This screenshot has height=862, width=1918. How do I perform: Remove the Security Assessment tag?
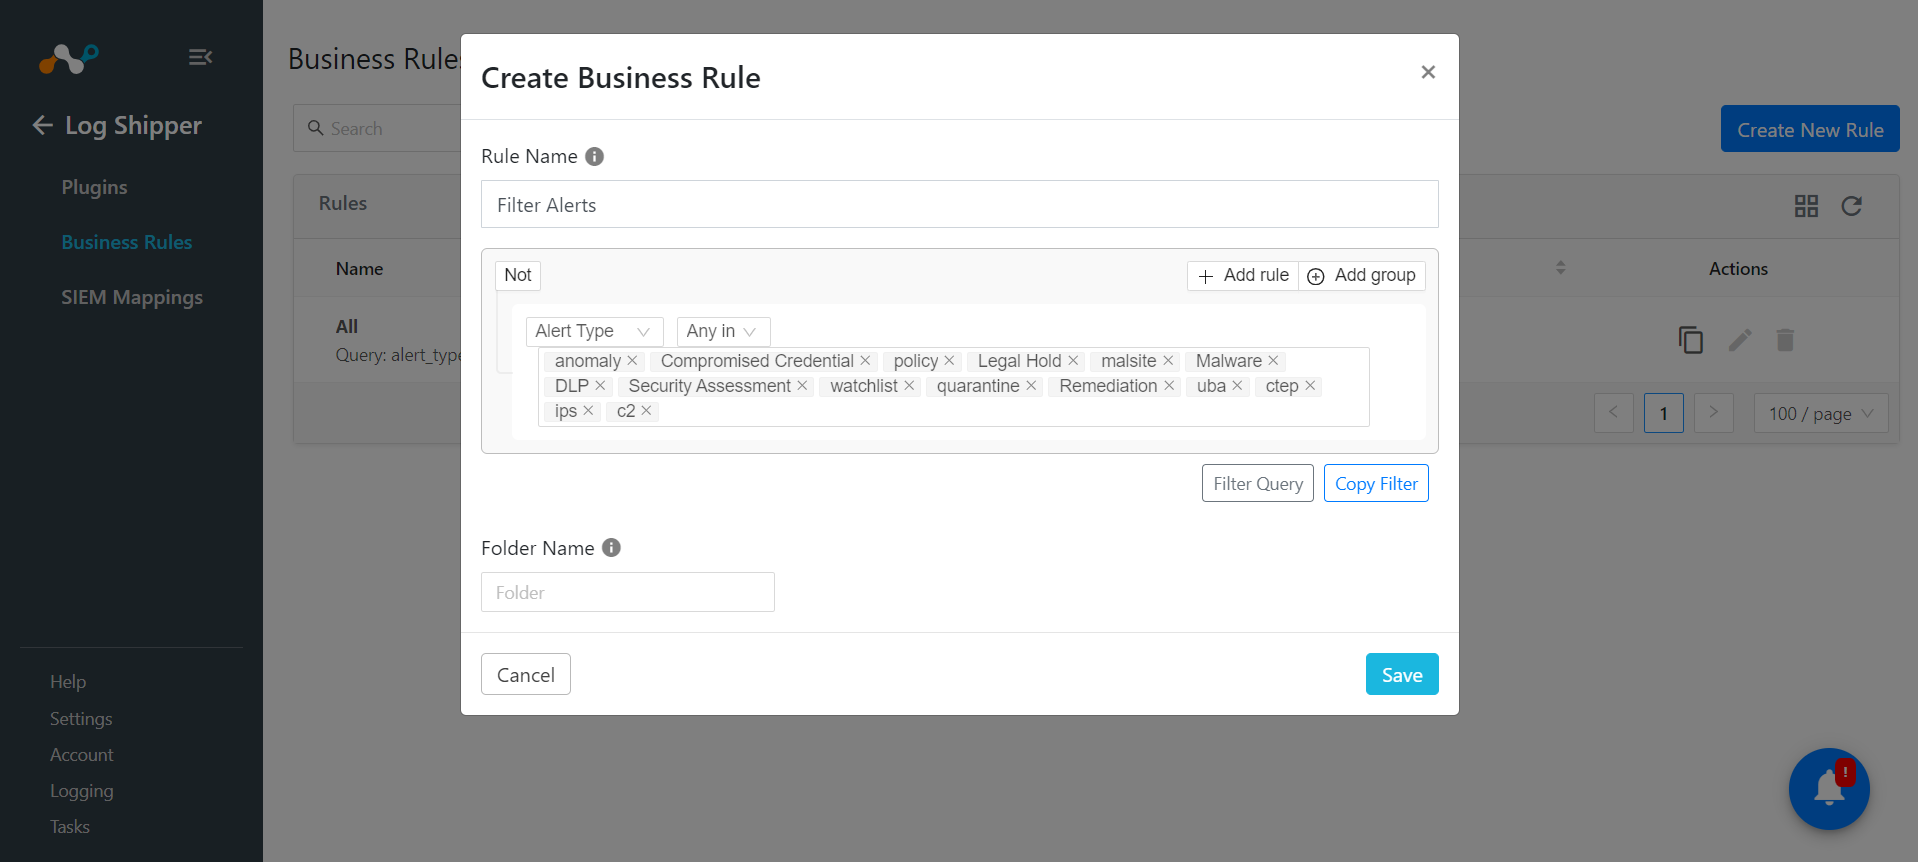[x=802, y=386]
